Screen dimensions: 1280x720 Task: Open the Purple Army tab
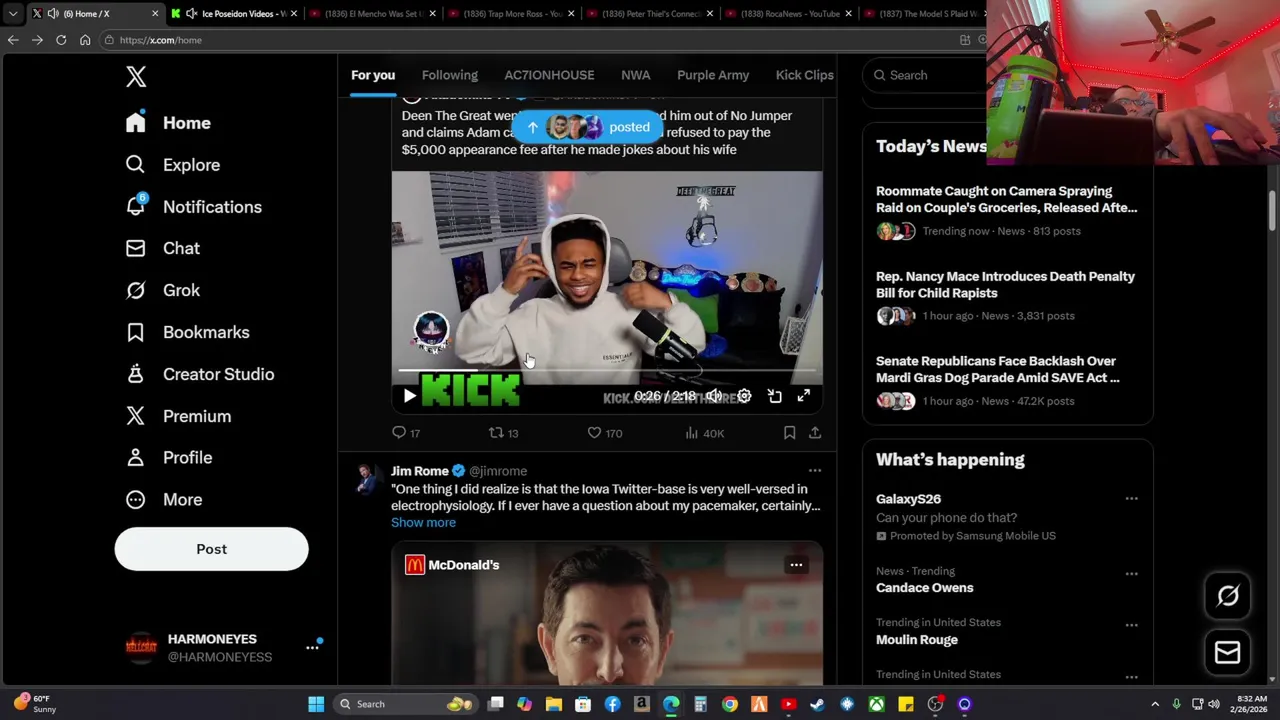click(x=713, y=75)
